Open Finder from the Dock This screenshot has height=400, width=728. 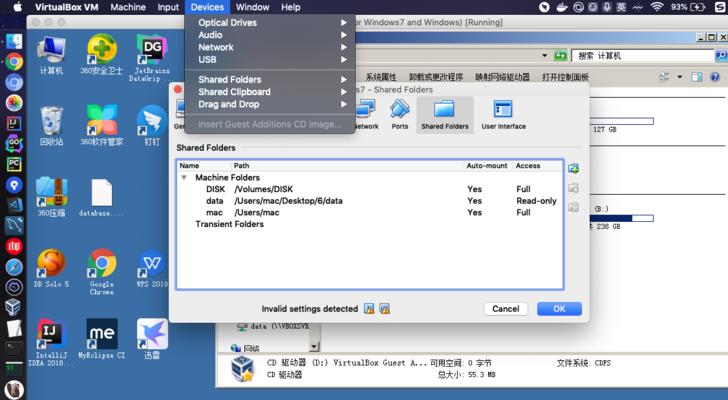14,42
